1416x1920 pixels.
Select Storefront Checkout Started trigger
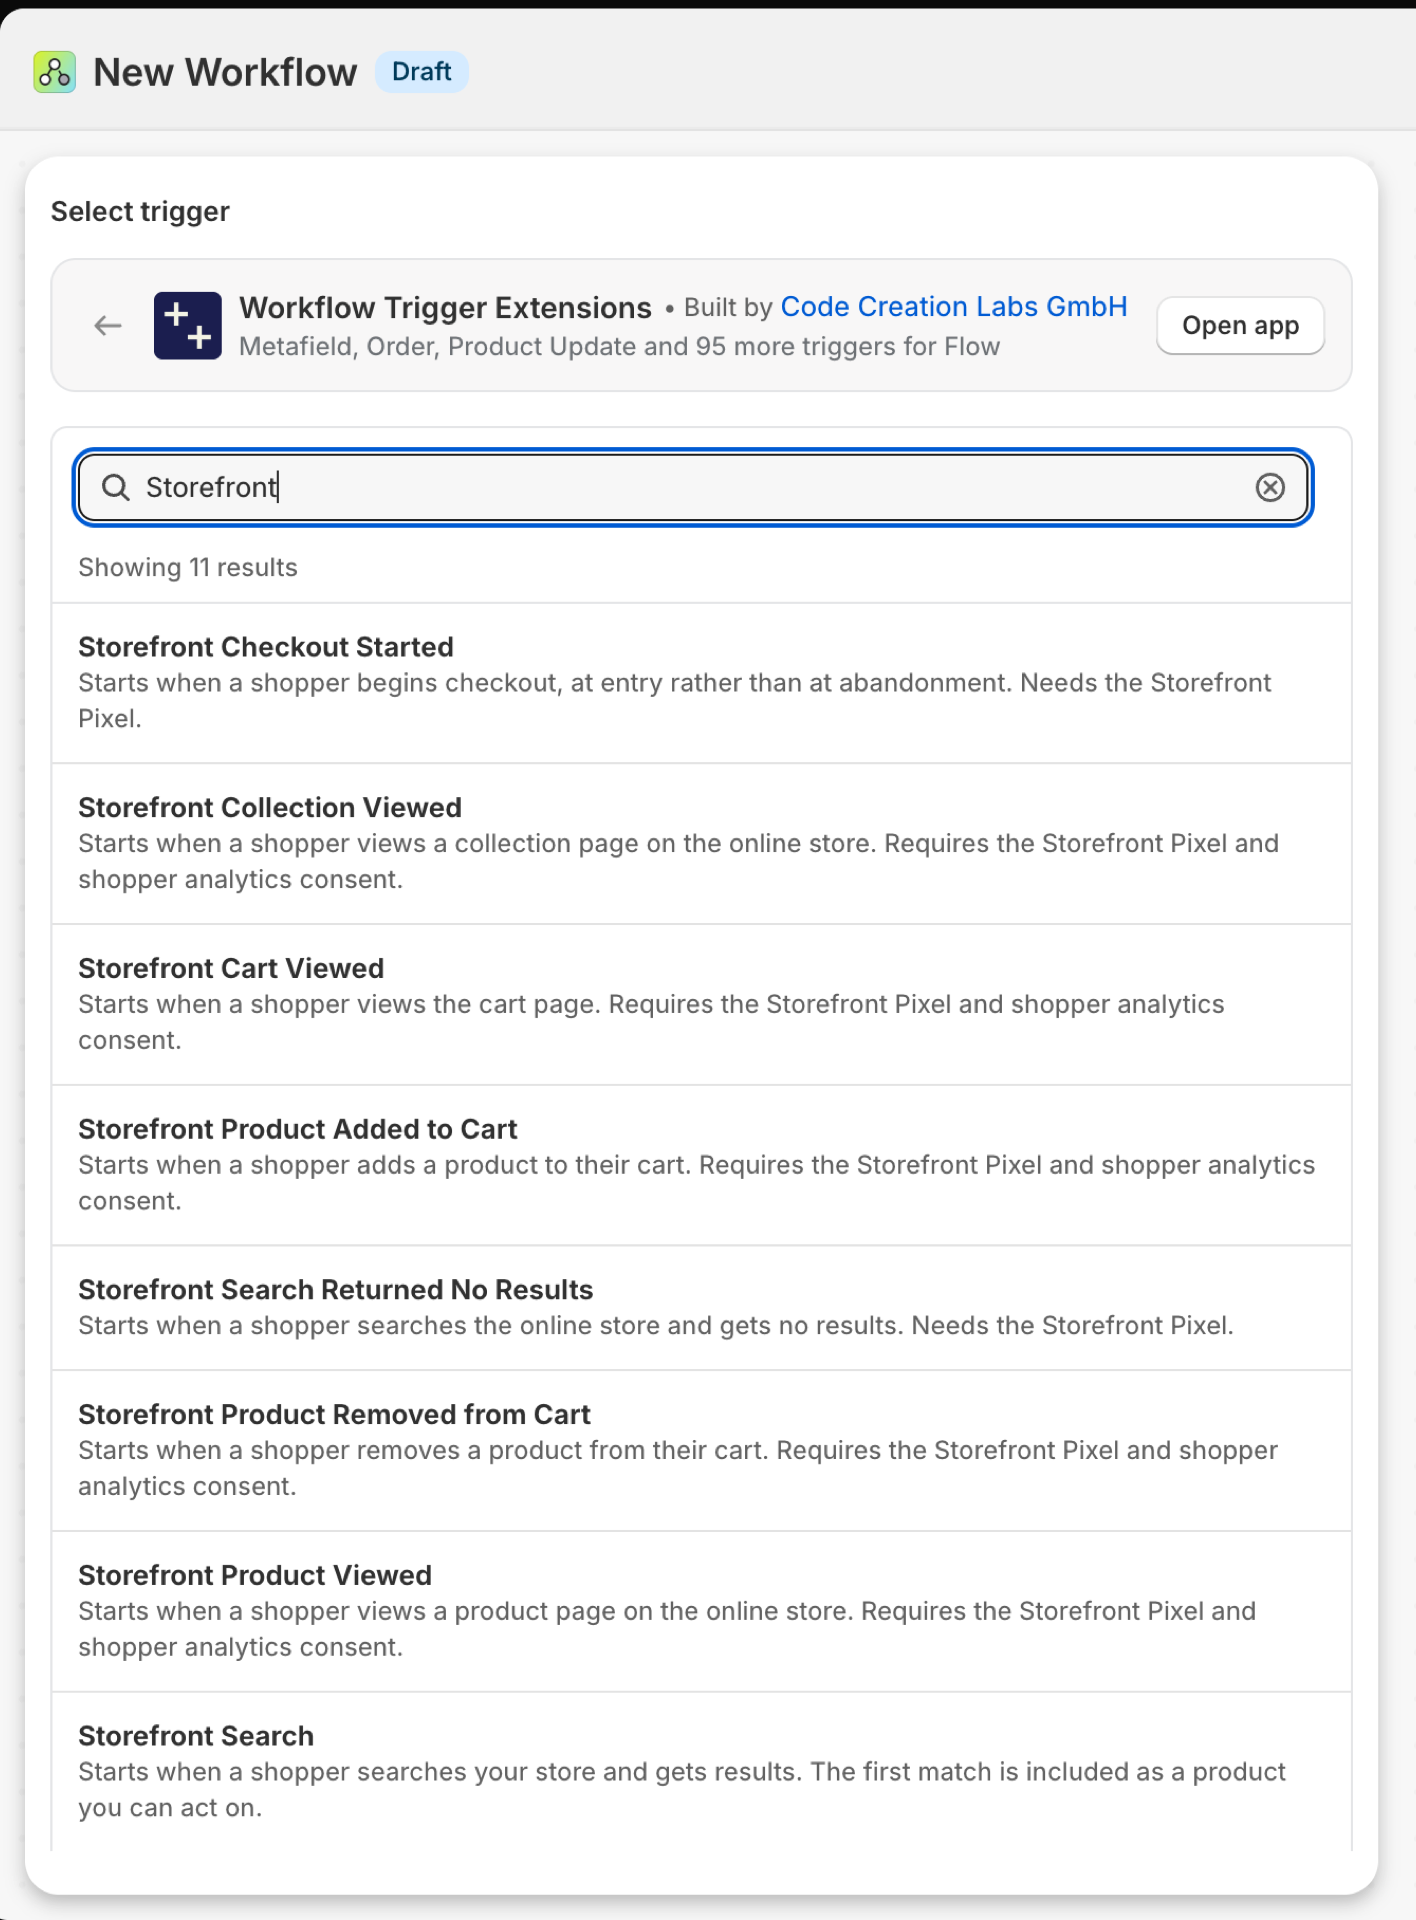(702, 683)
